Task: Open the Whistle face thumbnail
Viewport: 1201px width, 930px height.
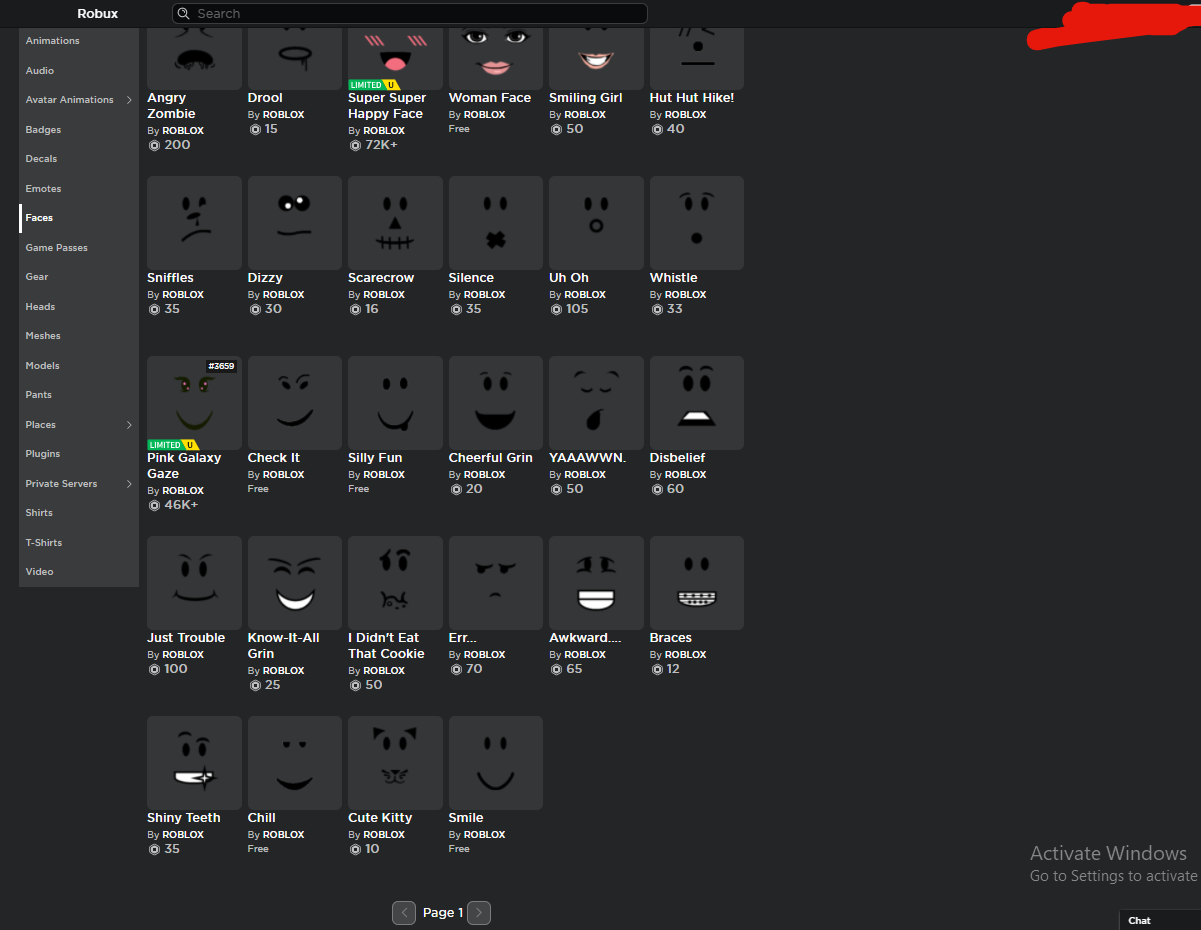Action: (x=697, y=223)
